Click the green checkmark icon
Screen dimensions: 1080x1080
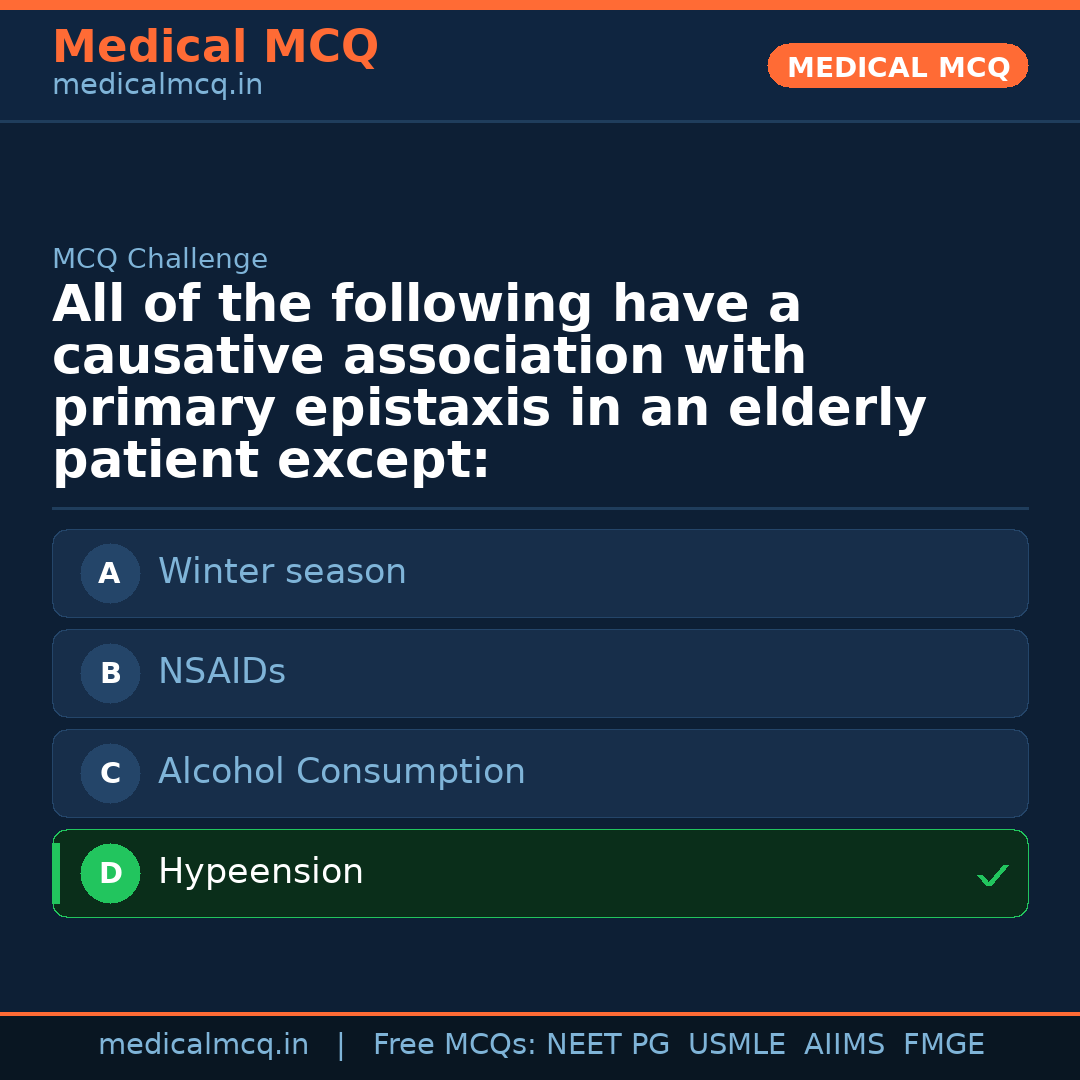[x=992, y=876]
